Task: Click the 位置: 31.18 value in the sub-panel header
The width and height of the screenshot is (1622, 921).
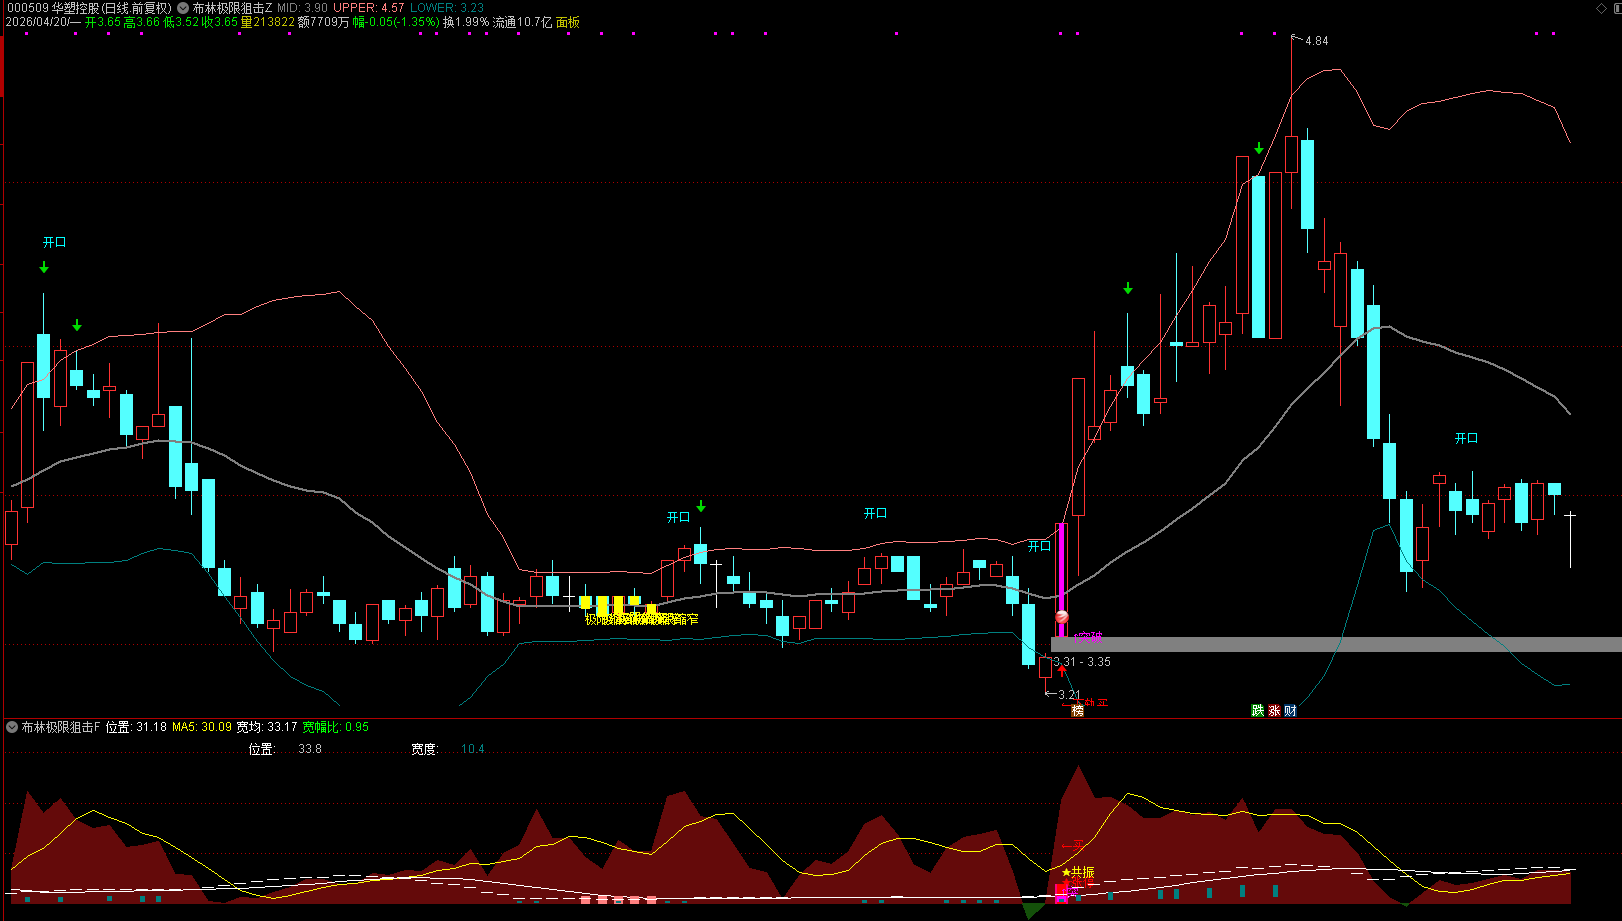Action: point(136,727)
